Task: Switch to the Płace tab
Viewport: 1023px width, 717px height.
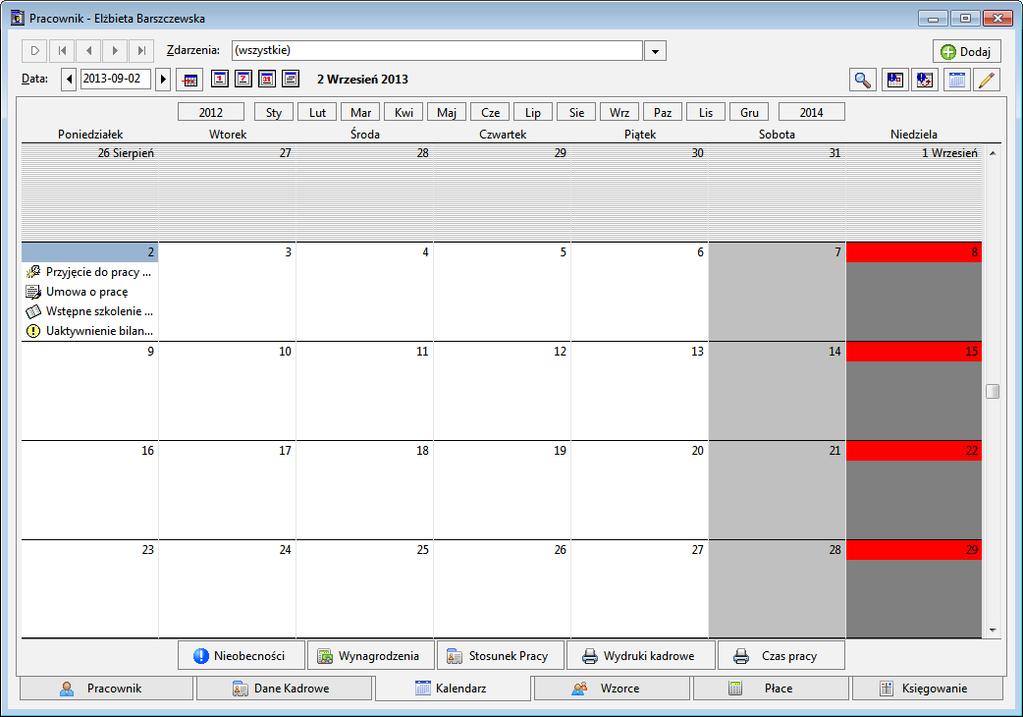Action: 771,688
